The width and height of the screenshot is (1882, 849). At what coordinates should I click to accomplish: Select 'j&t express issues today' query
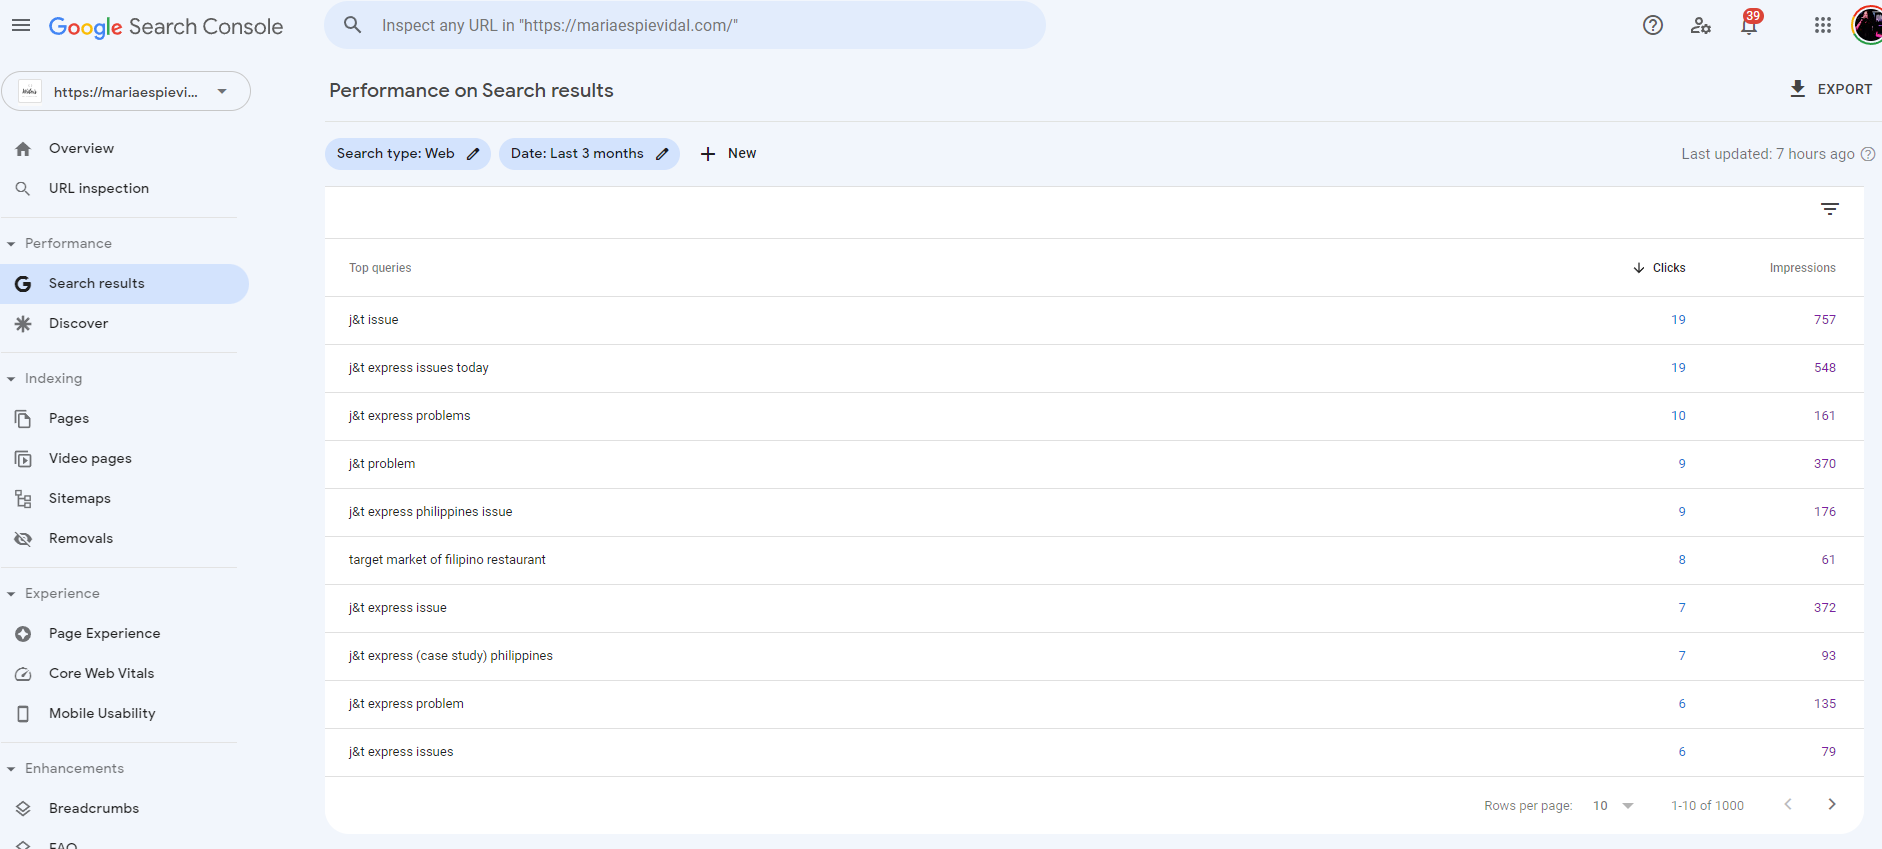tap(1094, 368)
